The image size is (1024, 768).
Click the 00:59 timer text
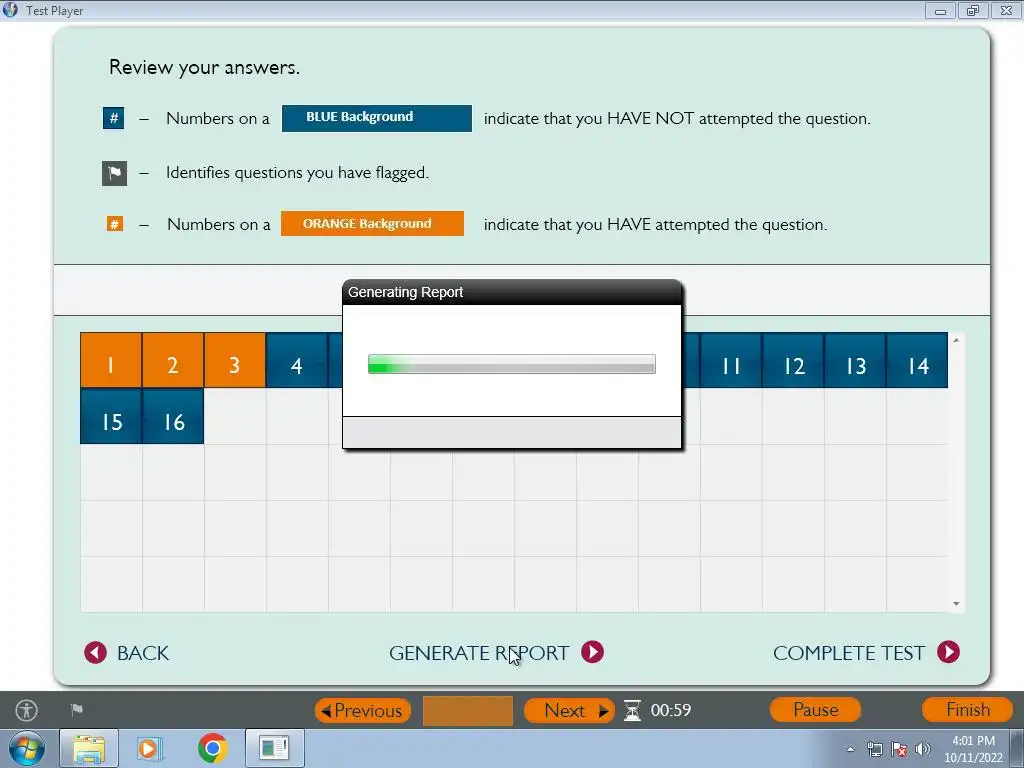(671, 711)
